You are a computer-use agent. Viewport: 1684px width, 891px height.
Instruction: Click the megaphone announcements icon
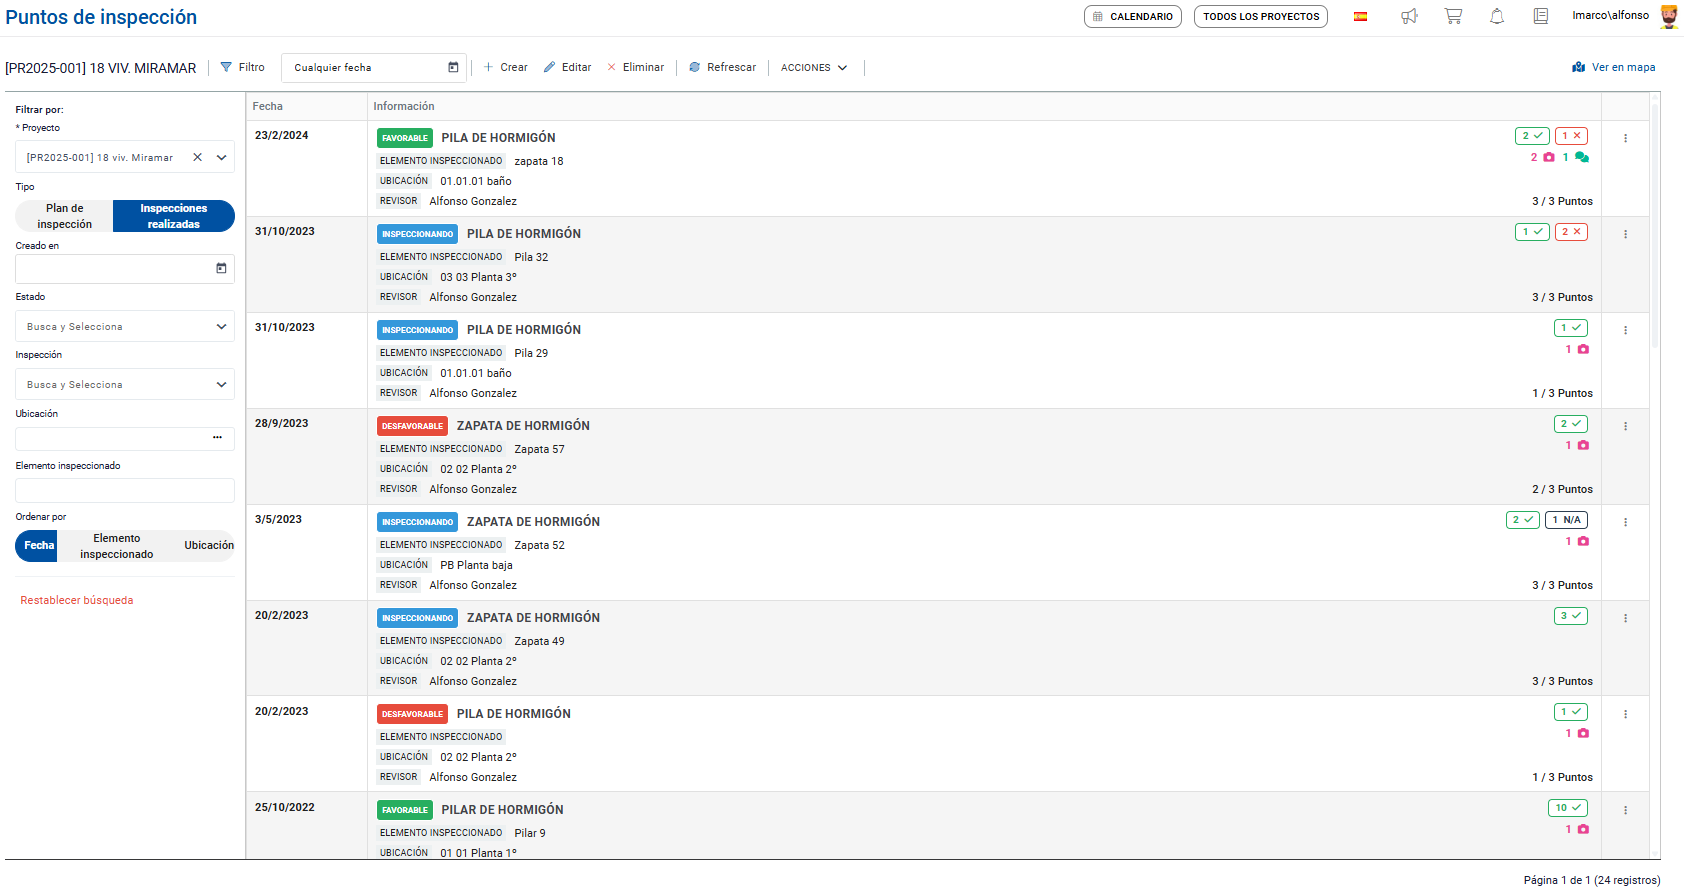pos(1409,16)
